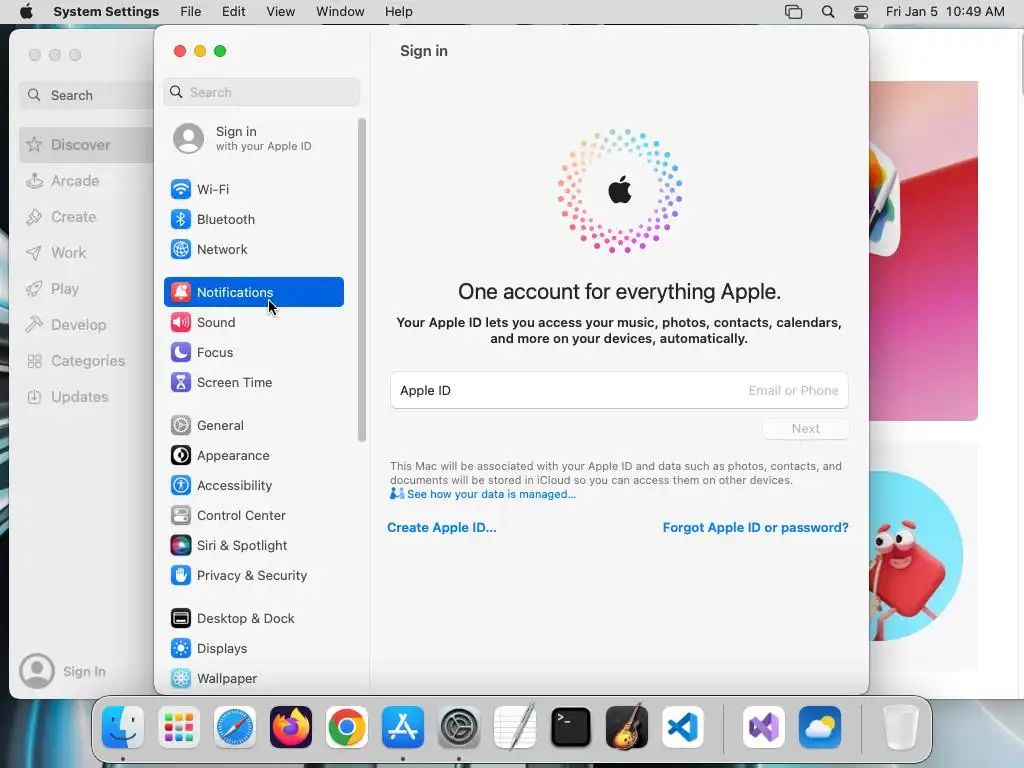Click System Settings gear in the Dock
Viewport: 1024px width, 768px height.
459,727
